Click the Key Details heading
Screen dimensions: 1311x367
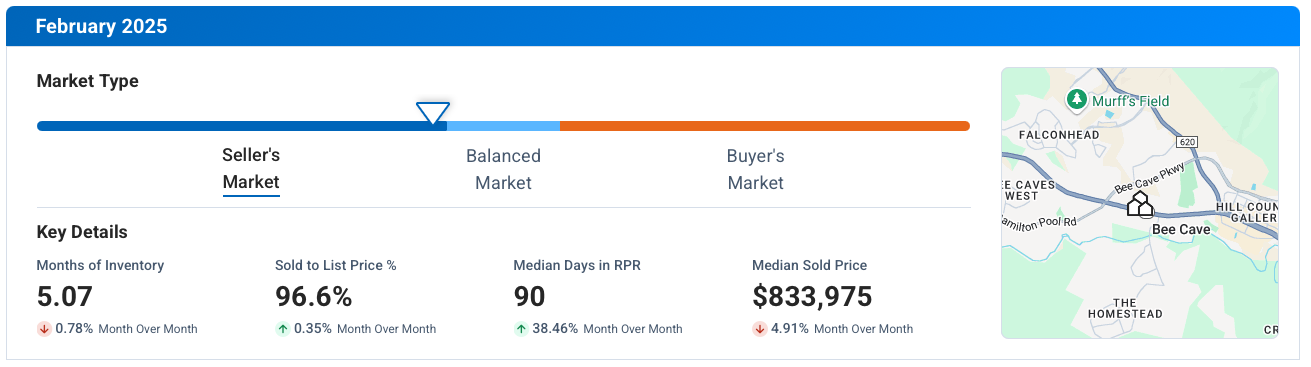[82, 232]
